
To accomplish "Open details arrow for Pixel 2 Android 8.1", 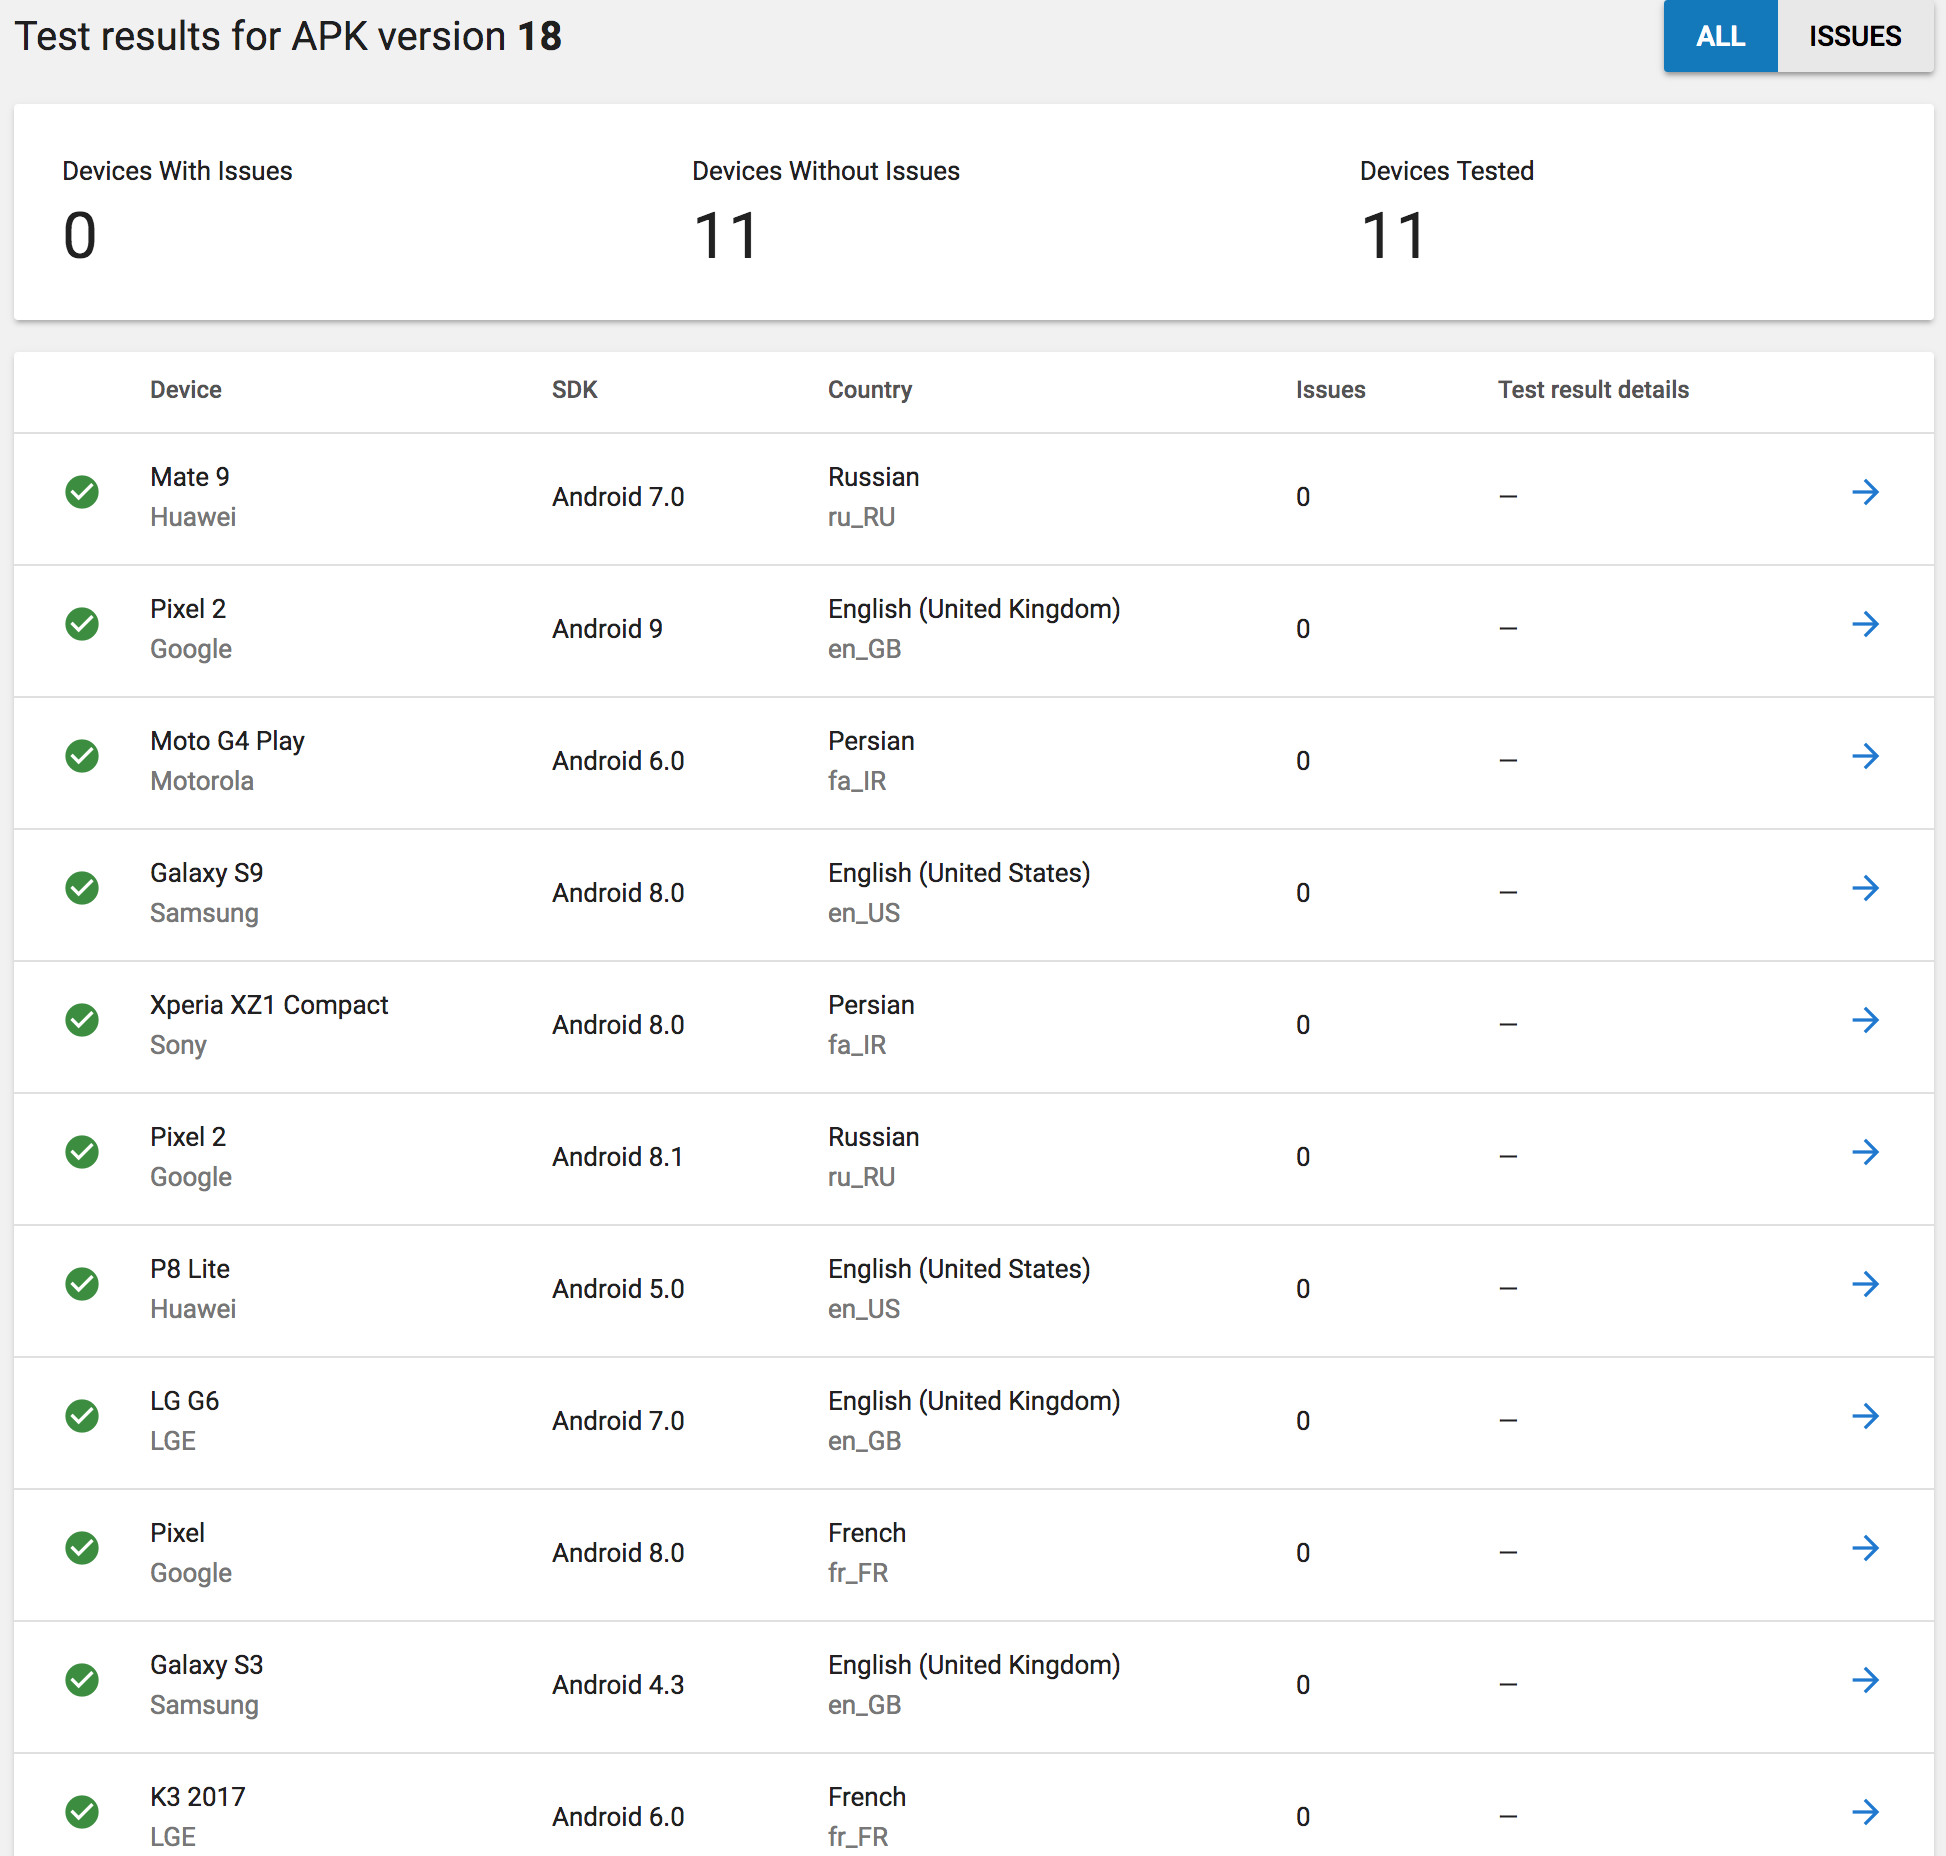I will point(1865,1152).
